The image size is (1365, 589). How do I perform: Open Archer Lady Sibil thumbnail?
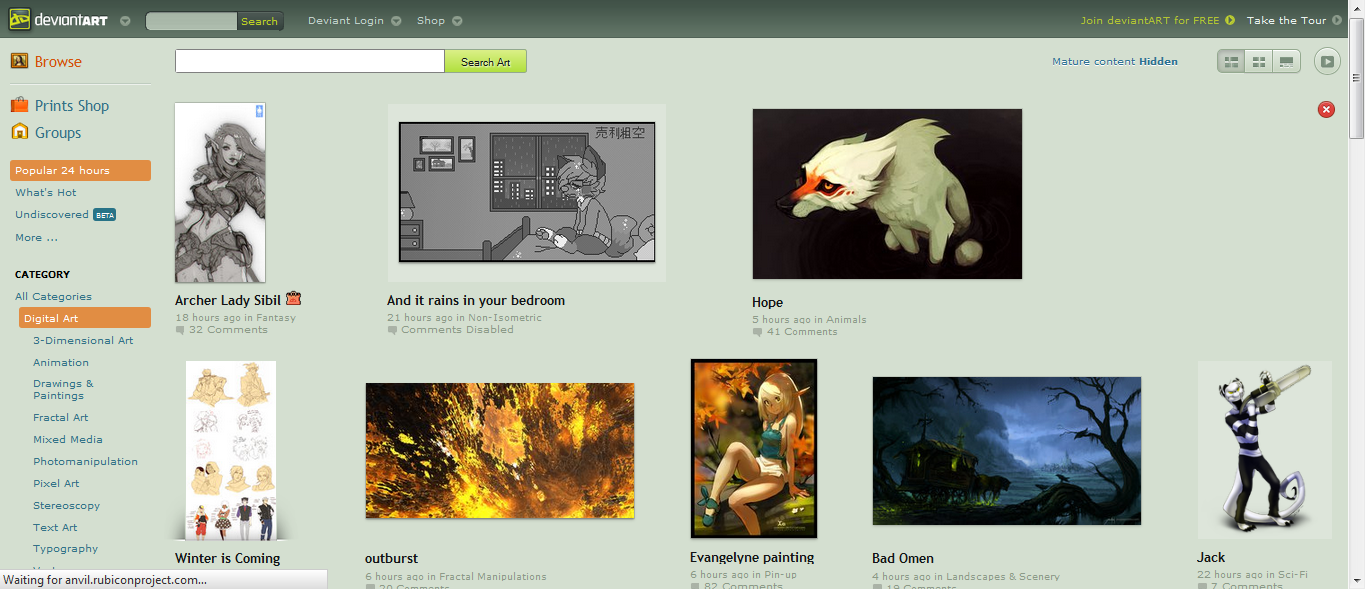(220, 193)
